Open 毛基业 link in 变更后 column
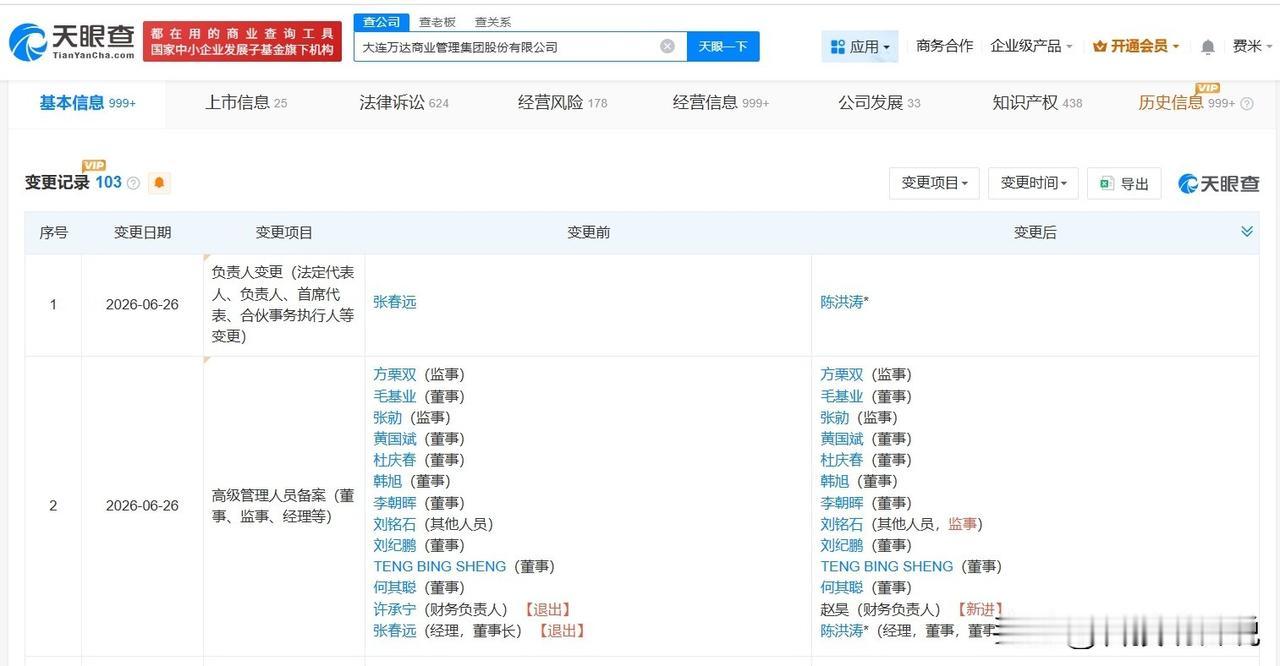 coord(841,396)
